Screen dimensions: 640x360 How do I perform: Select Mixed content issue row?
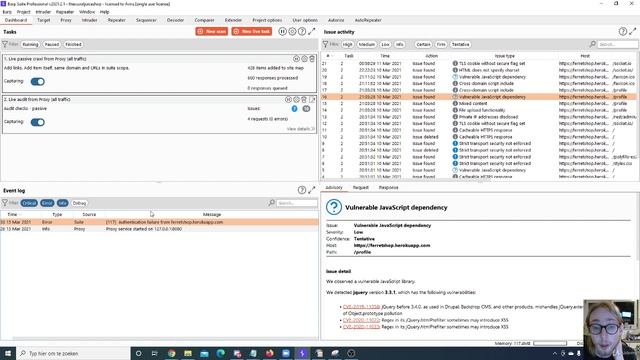pos(479,103)
